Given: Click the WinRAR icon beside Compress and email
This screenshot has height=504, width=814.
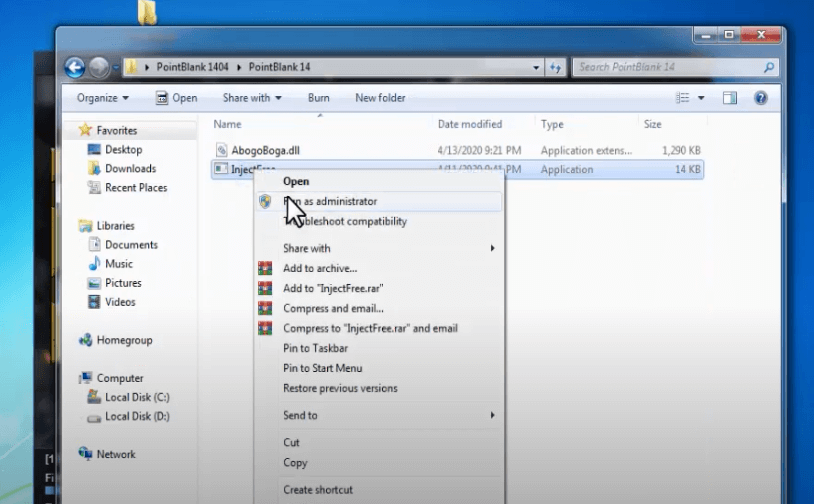Looking at the screenshot, I should coord(265,308).
